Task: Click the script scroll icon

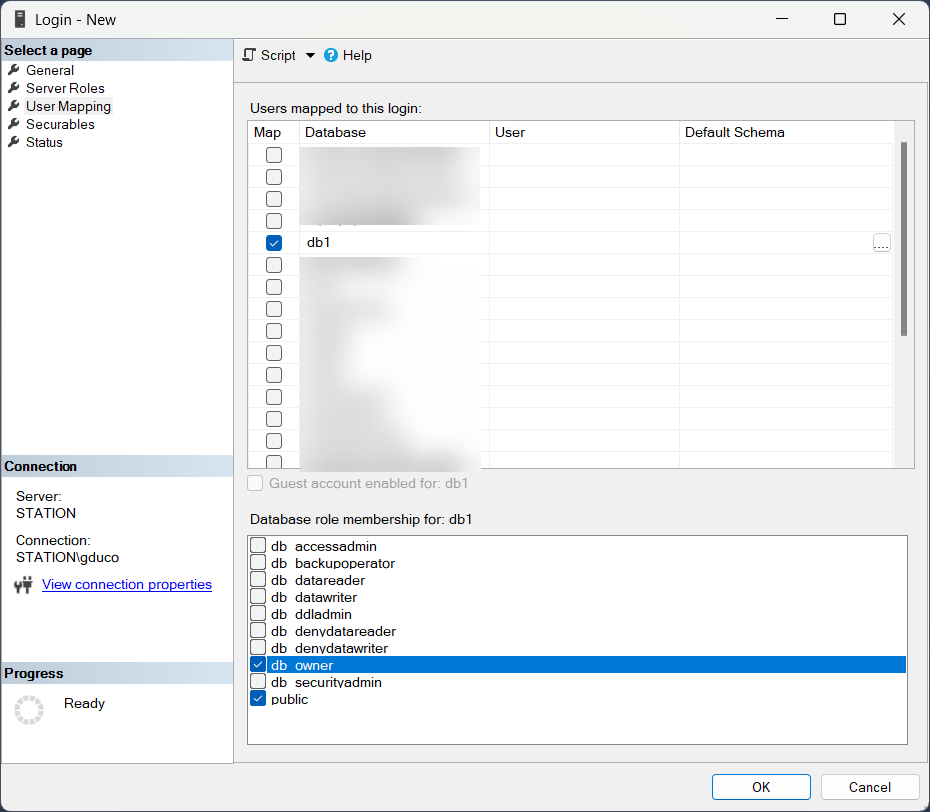Action: click(x=249, y=55)
